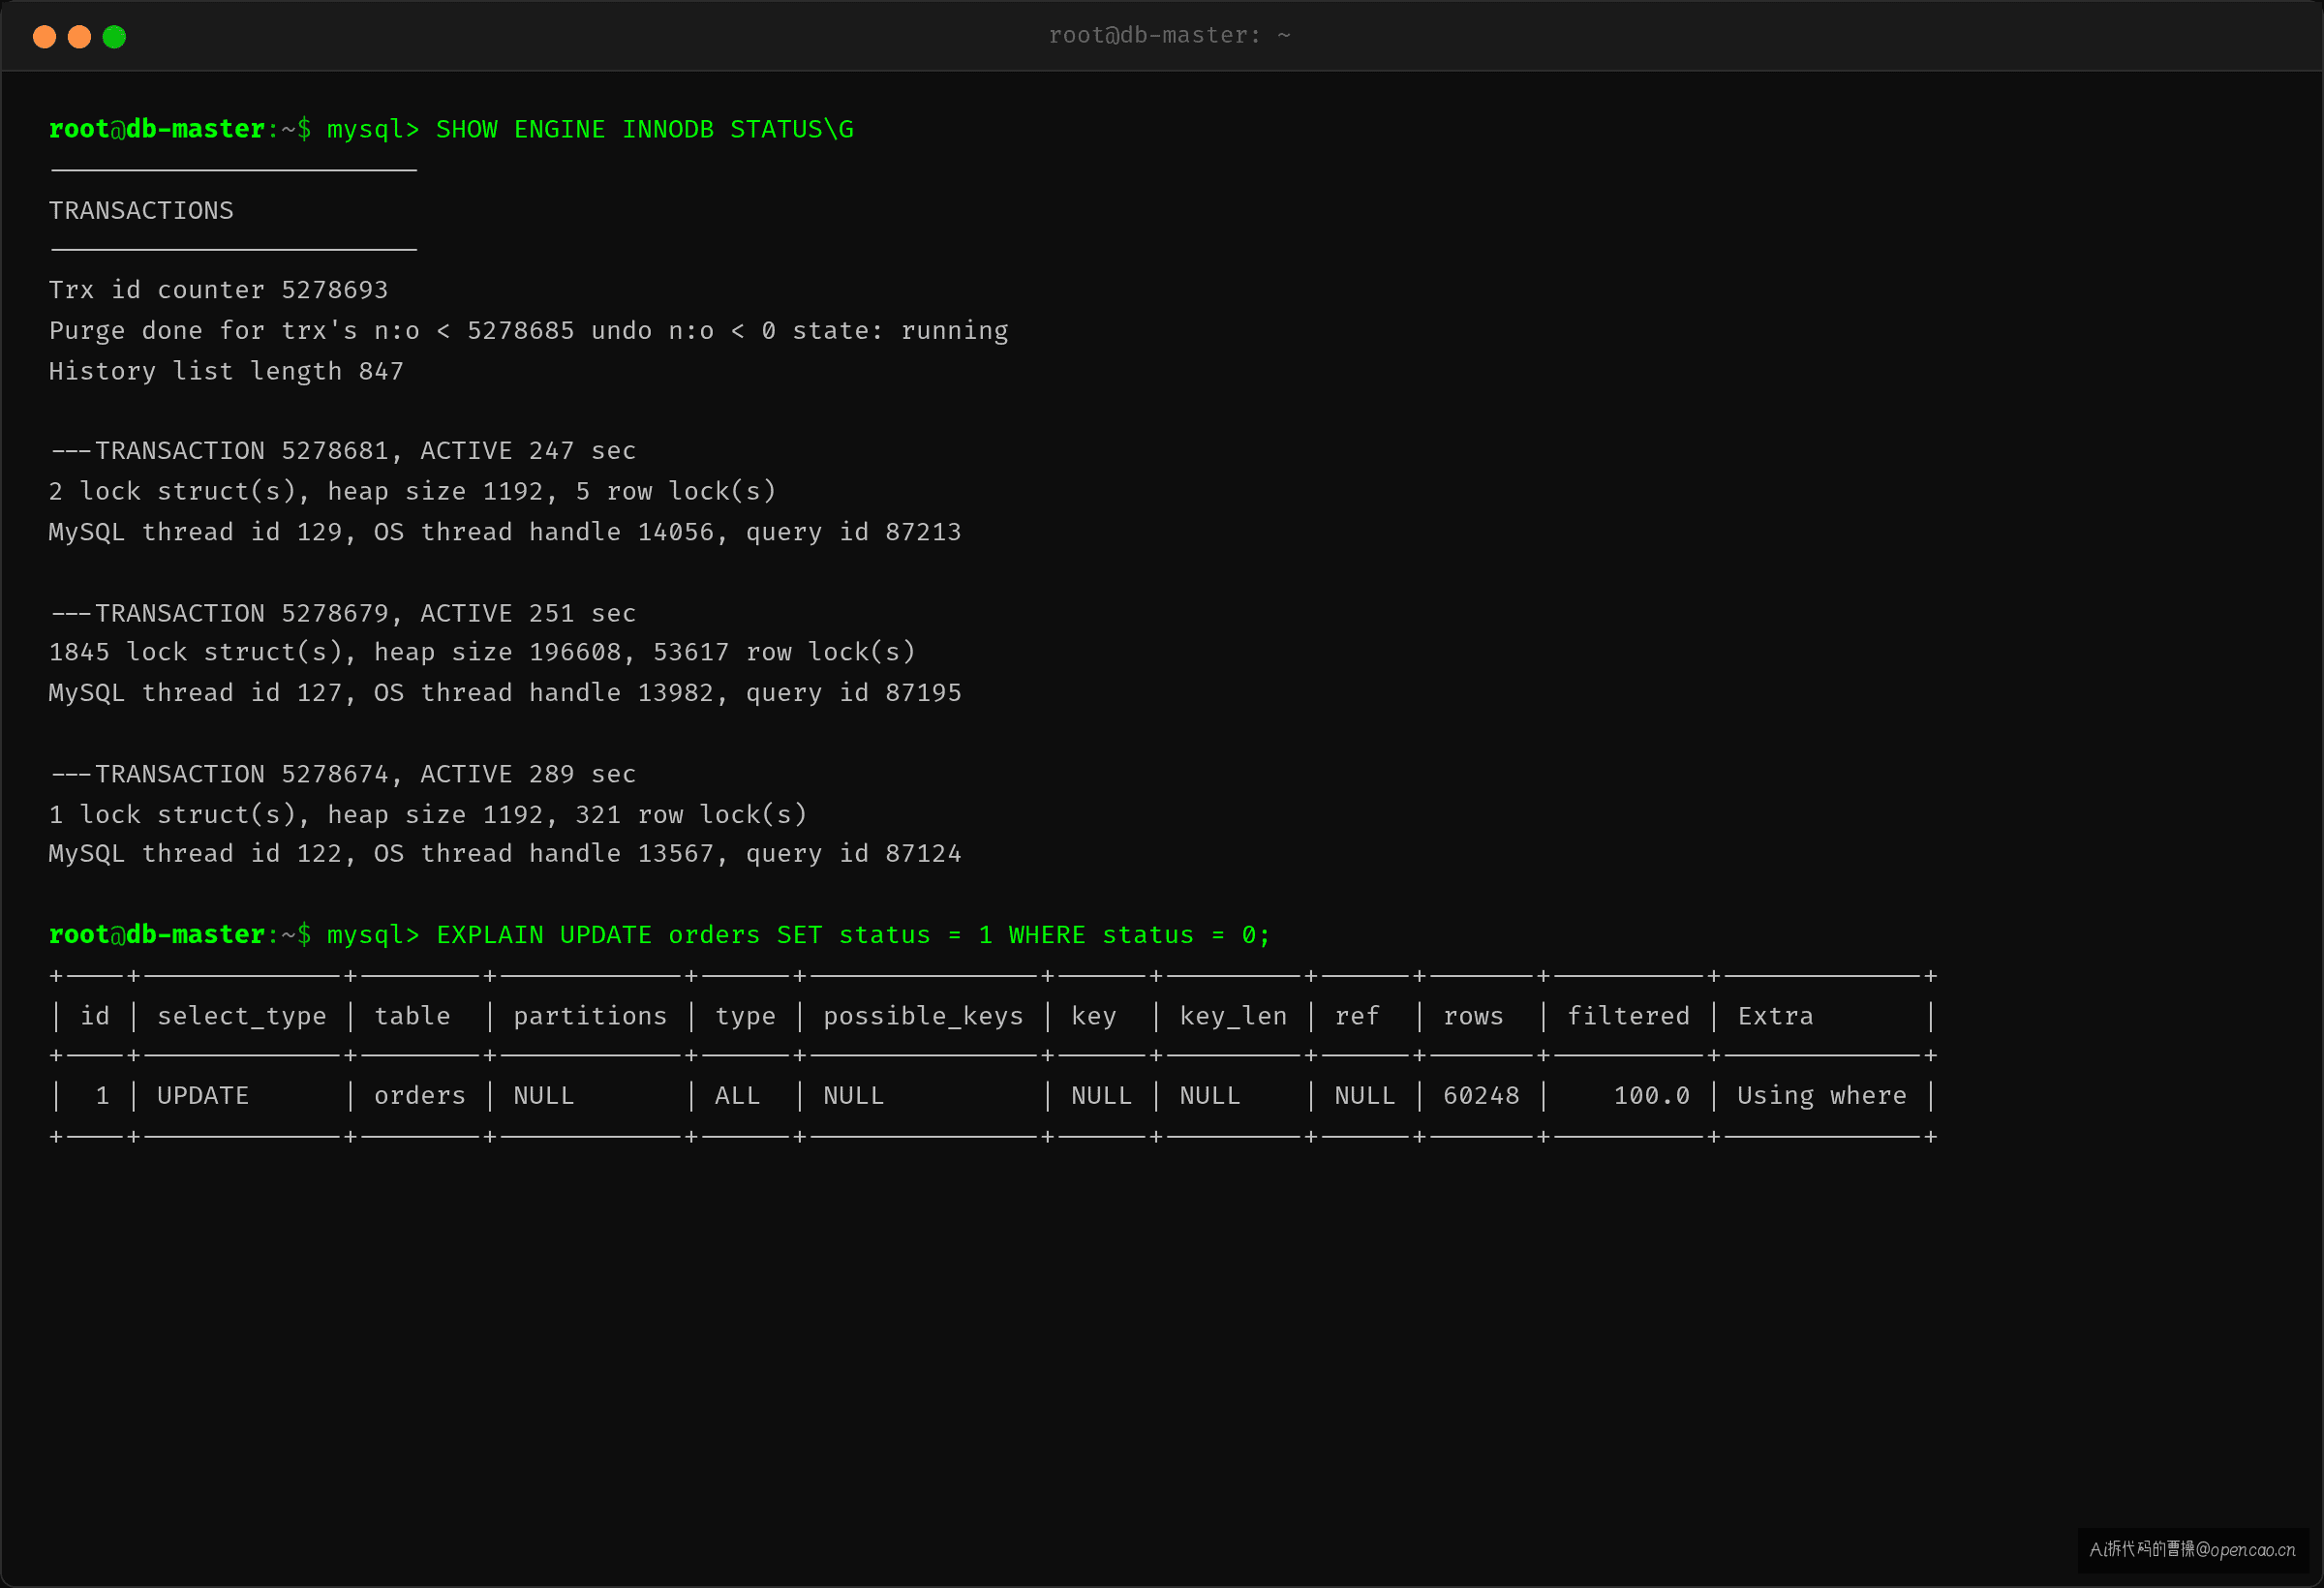Click History list length 847 line
This screenshot has width=2324, height=1588.
(226, 372)
